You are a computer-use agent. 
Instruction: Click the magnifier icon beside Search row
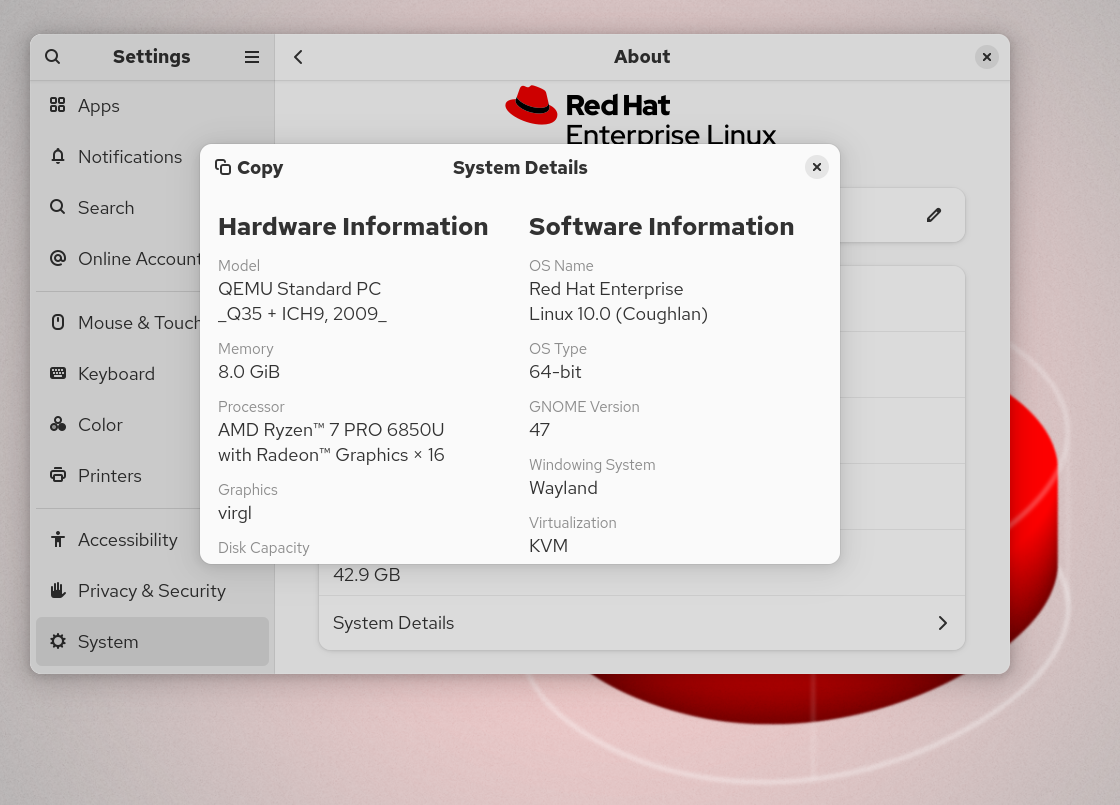click(58, 207)
